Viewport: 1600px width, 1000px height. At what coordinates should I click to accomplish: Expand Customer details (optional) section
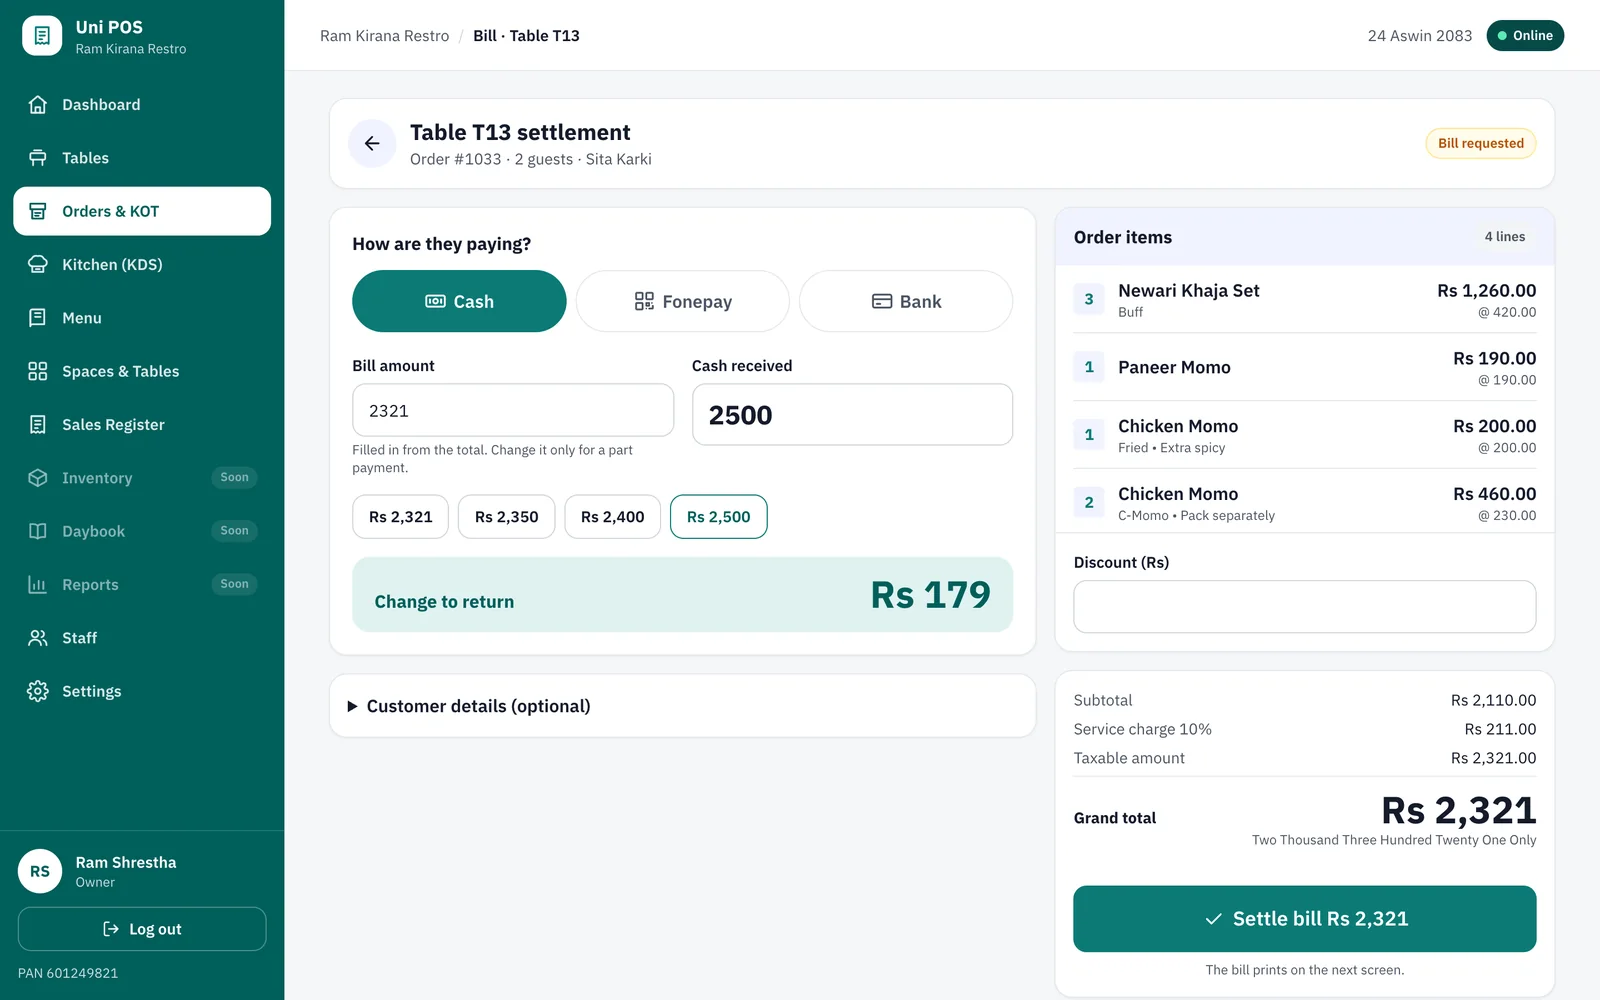pos(683,706)
